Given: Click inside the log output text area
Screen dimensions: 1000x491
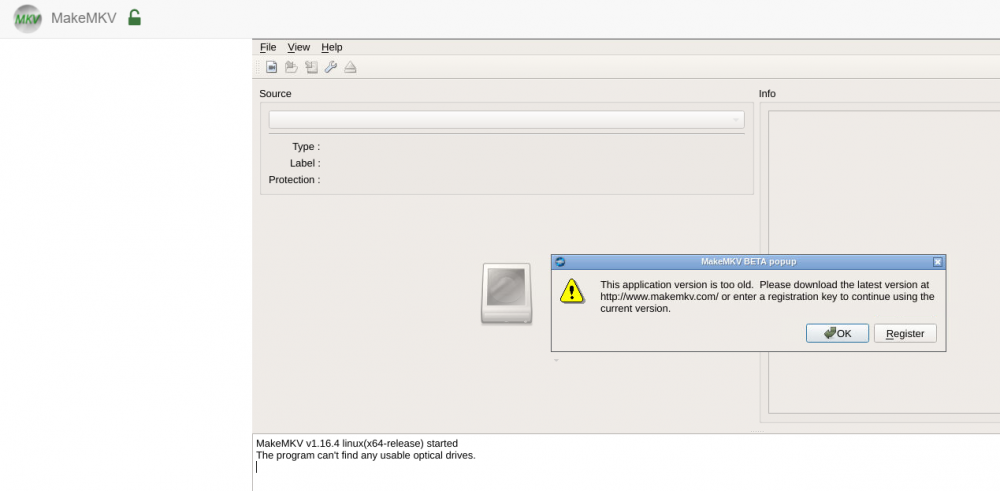Looking at the screenshot, I should (x=626, y=462).
